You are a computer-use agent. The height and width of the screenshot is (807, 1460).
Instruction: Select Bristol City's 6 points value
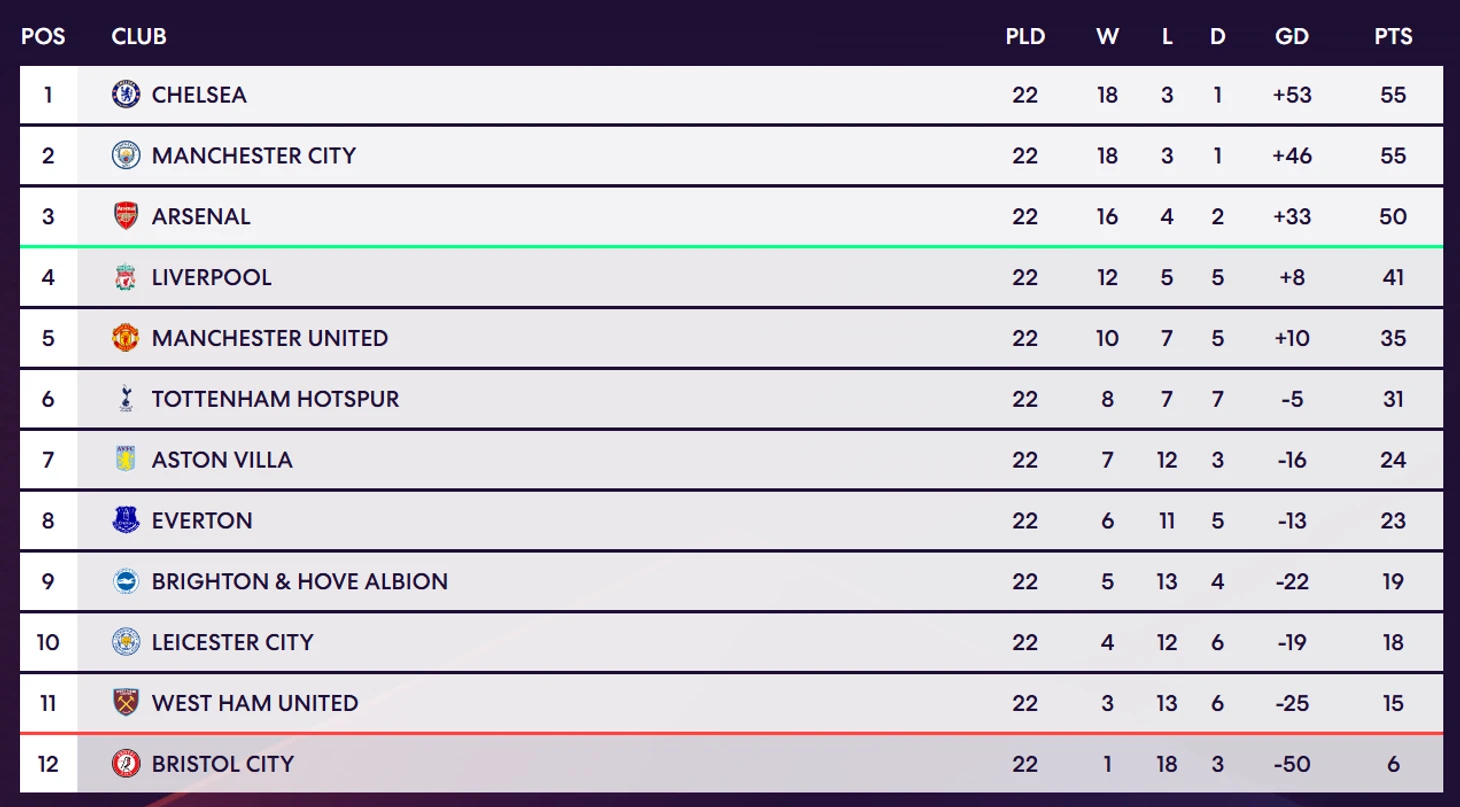(1393, 764)
